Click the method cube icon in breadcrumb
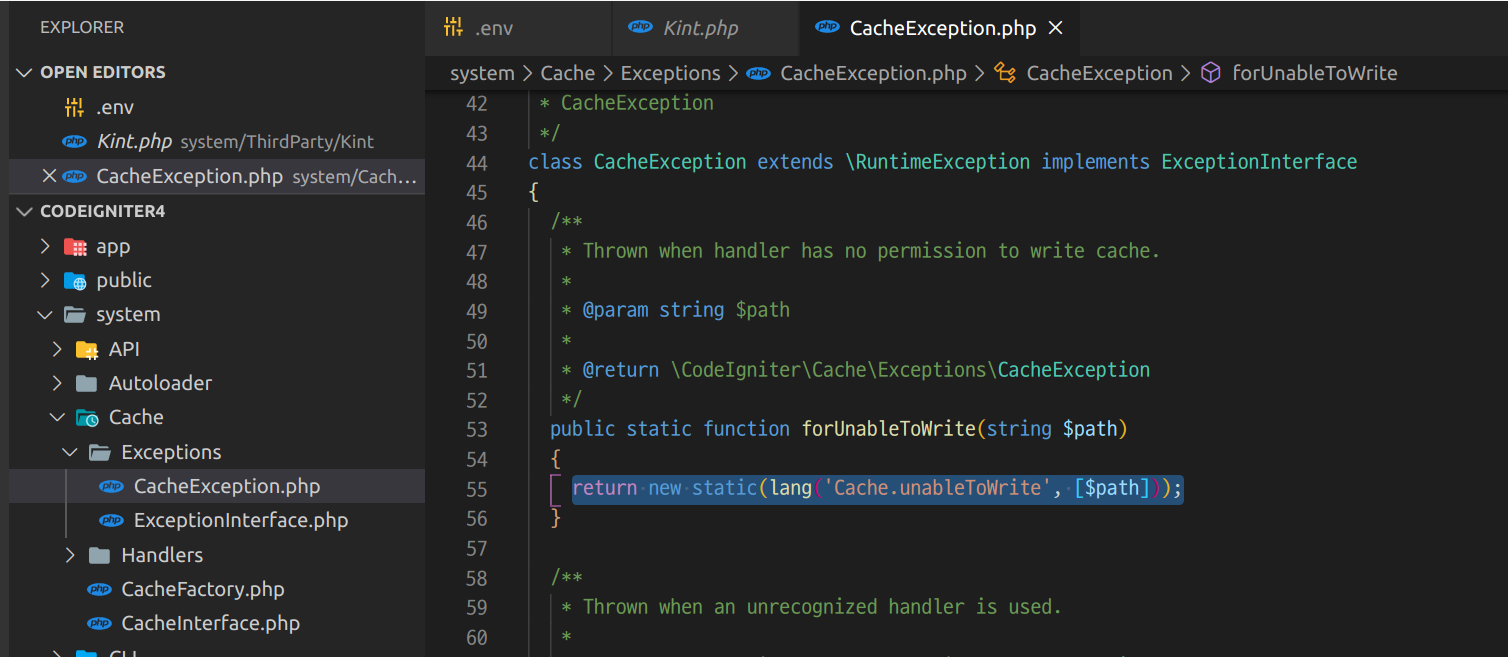1508x657 pixels. 1211,73
